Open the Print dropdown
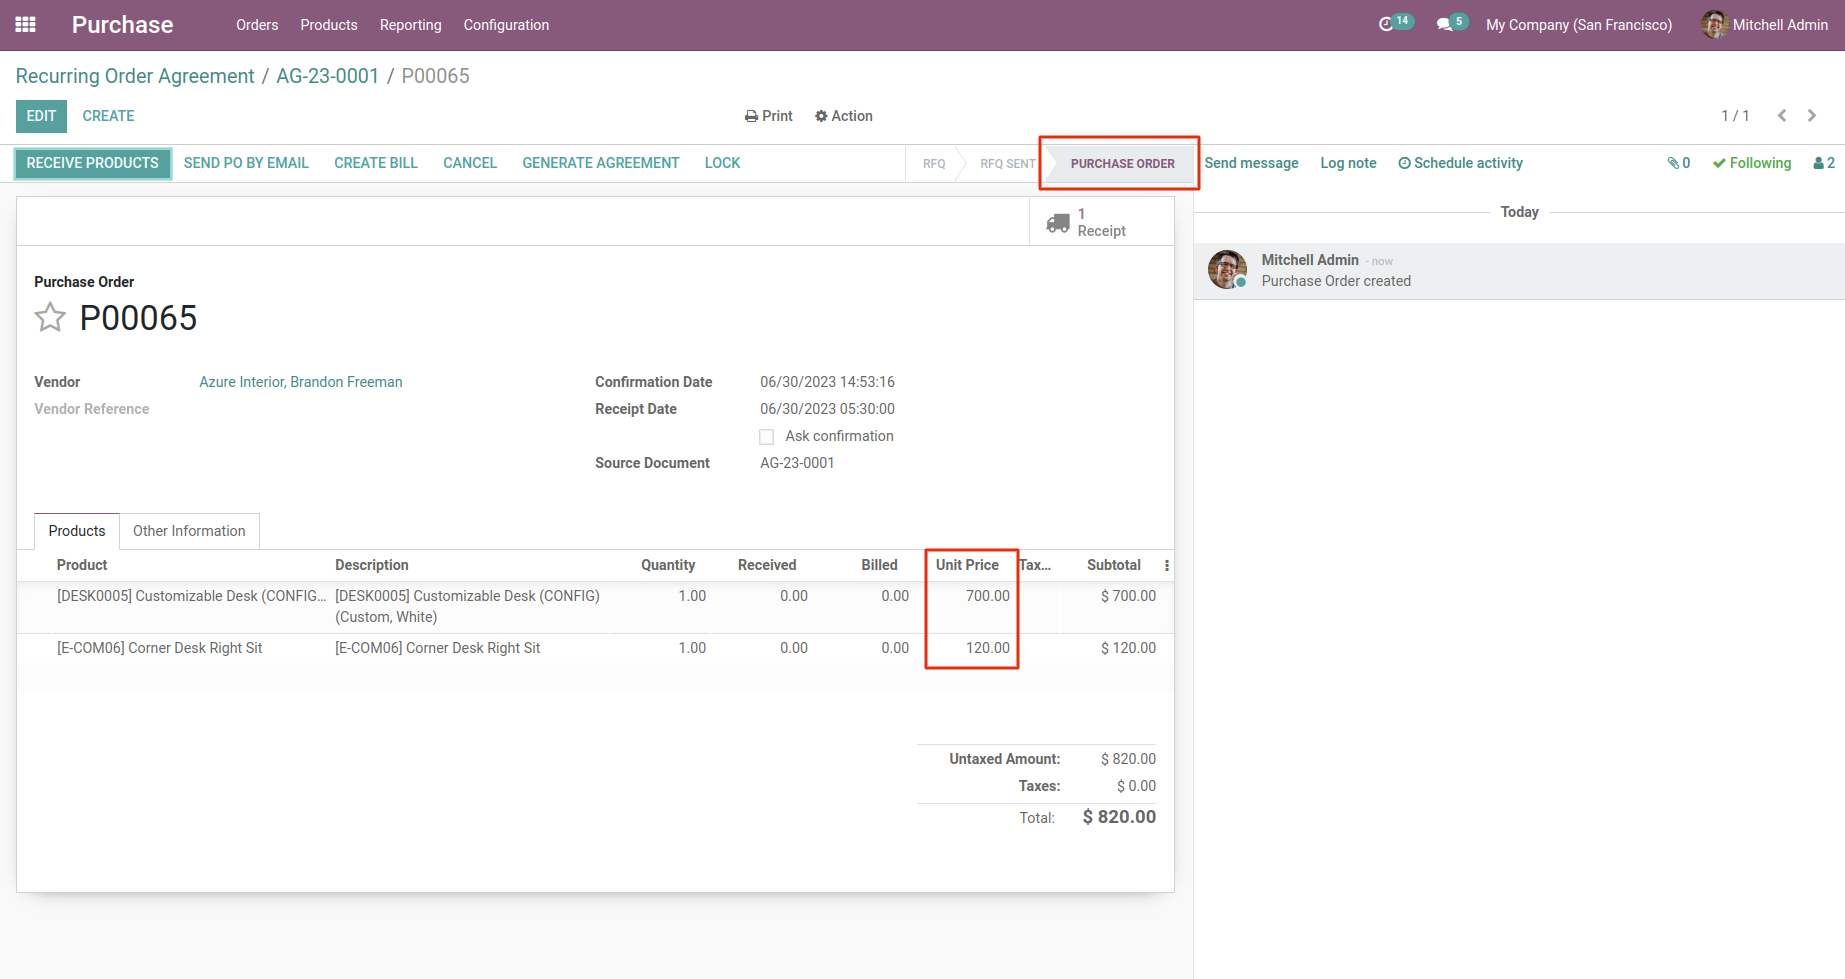The image size is (1845, 979). click(x=769, y=116)
